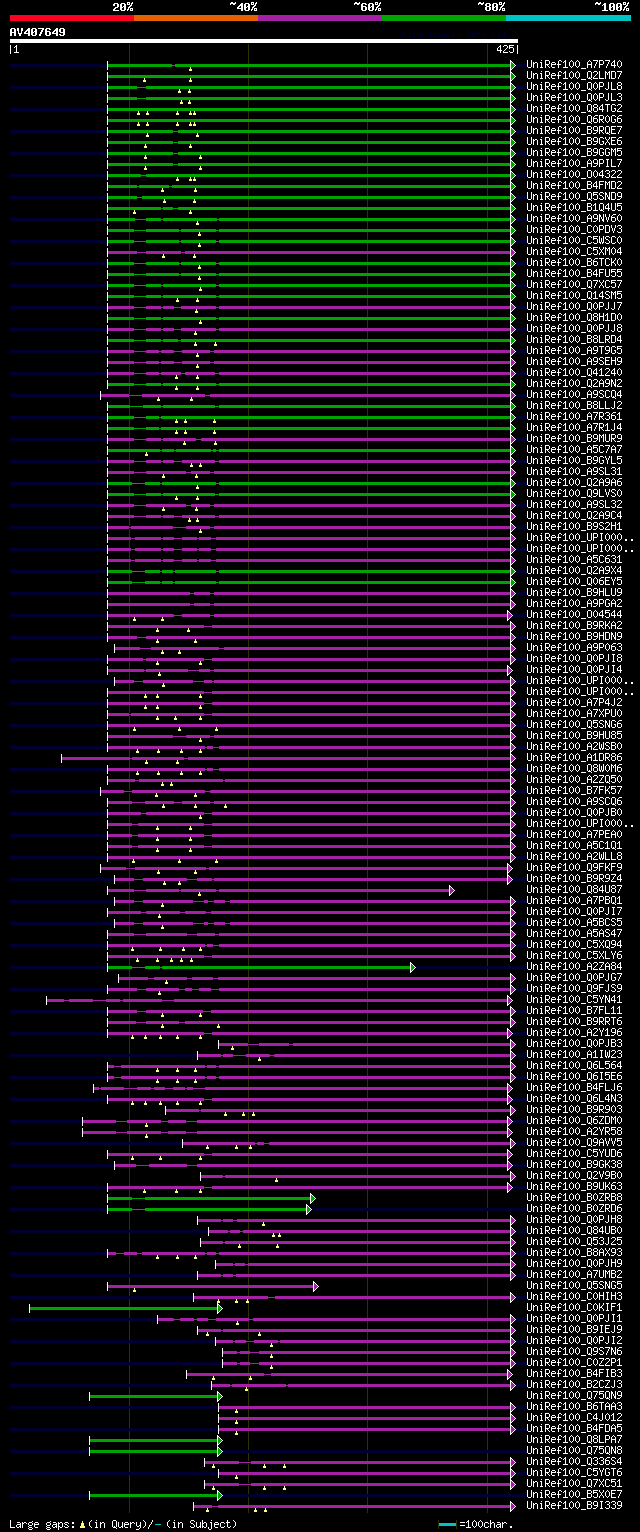
Task: Select the UniRef100_A2ZA84 label
Action: point(574,967)
